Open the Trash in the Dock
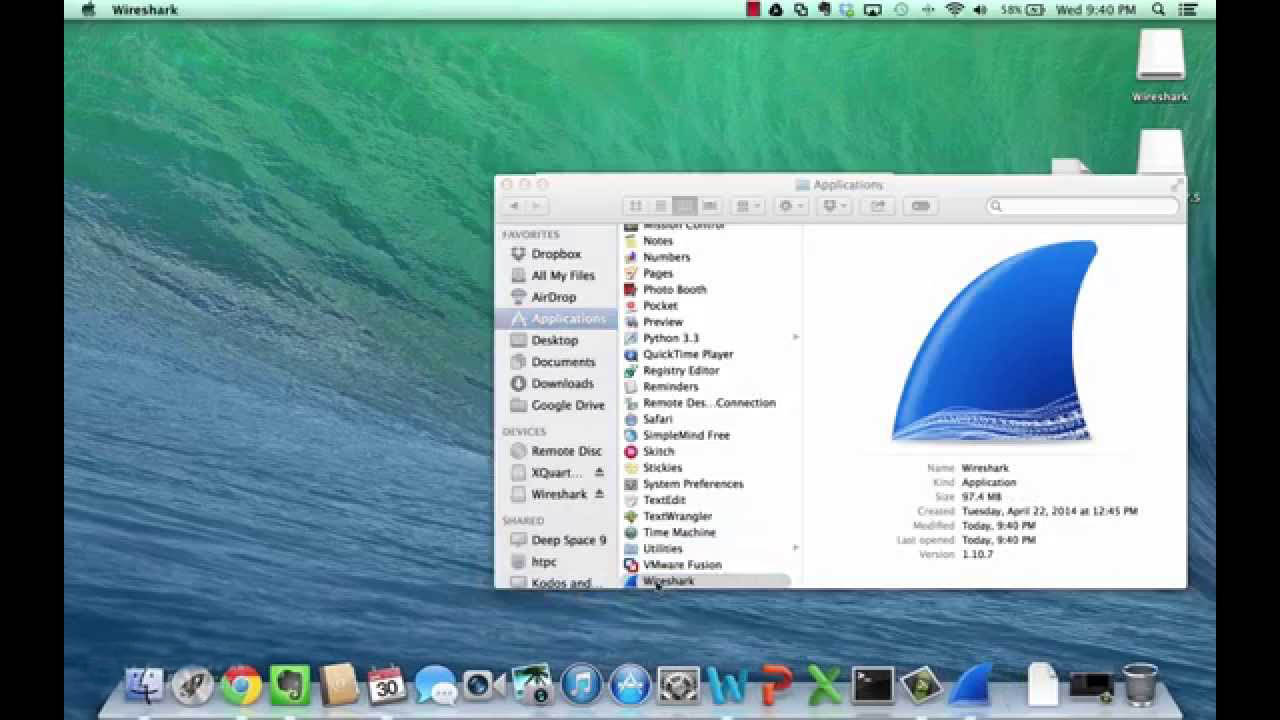Screen dimensions: 1280x720 point(1139,686)
